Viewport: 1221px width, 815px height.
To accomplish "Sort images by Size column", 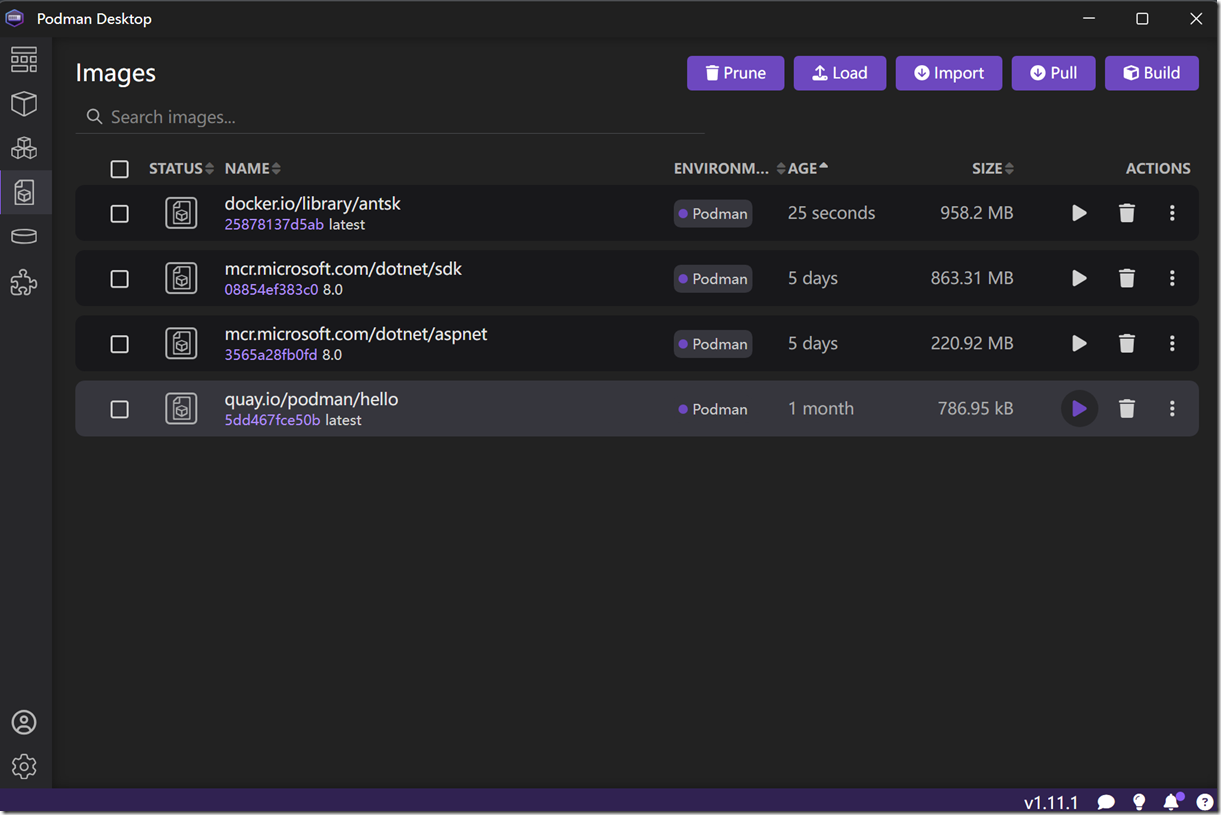I will (x=993, y=168).
